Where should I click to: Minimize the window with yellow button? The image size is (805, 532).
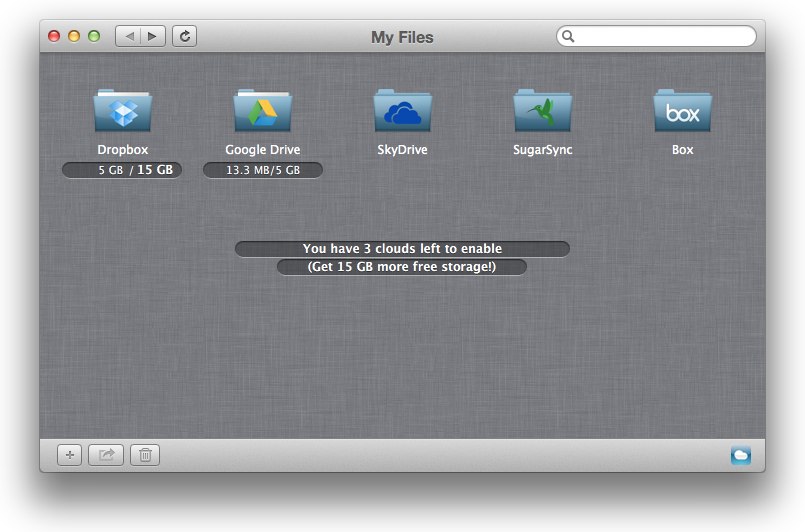(74, 36)
